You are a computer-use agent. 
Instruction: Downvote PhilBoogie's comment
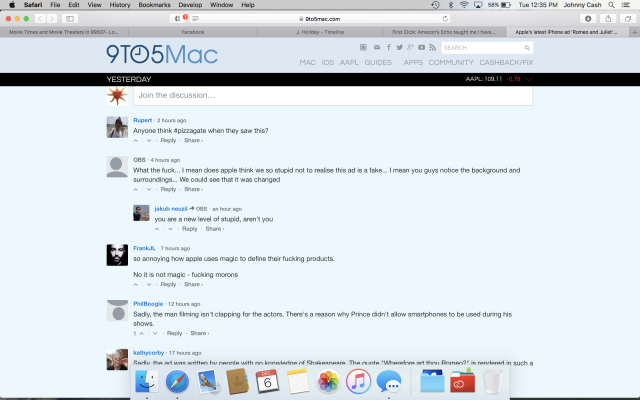(155, 333)
